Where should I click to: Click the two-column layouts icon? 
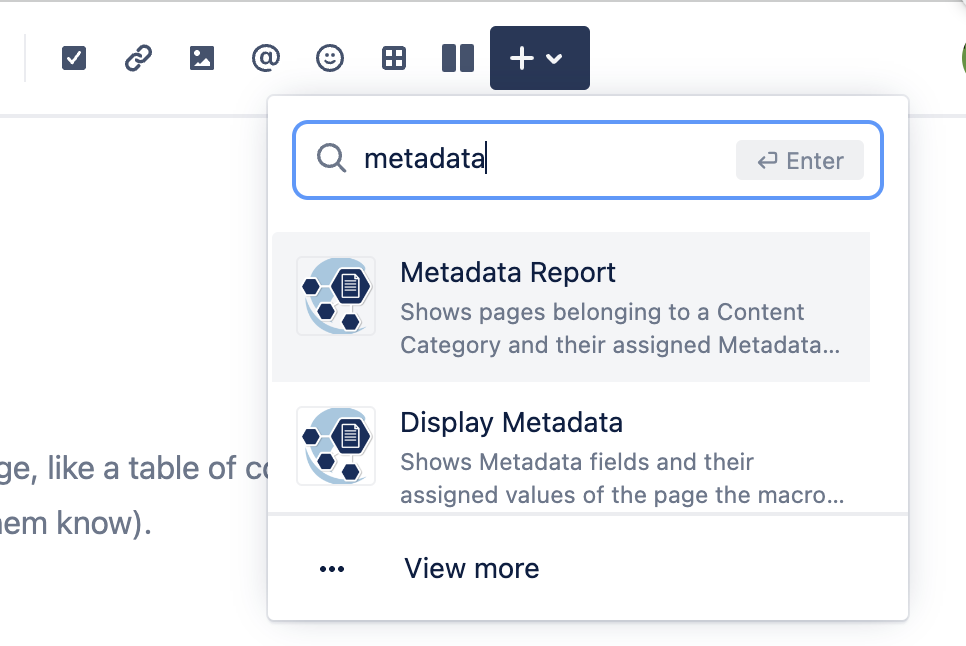coord(457,59)
